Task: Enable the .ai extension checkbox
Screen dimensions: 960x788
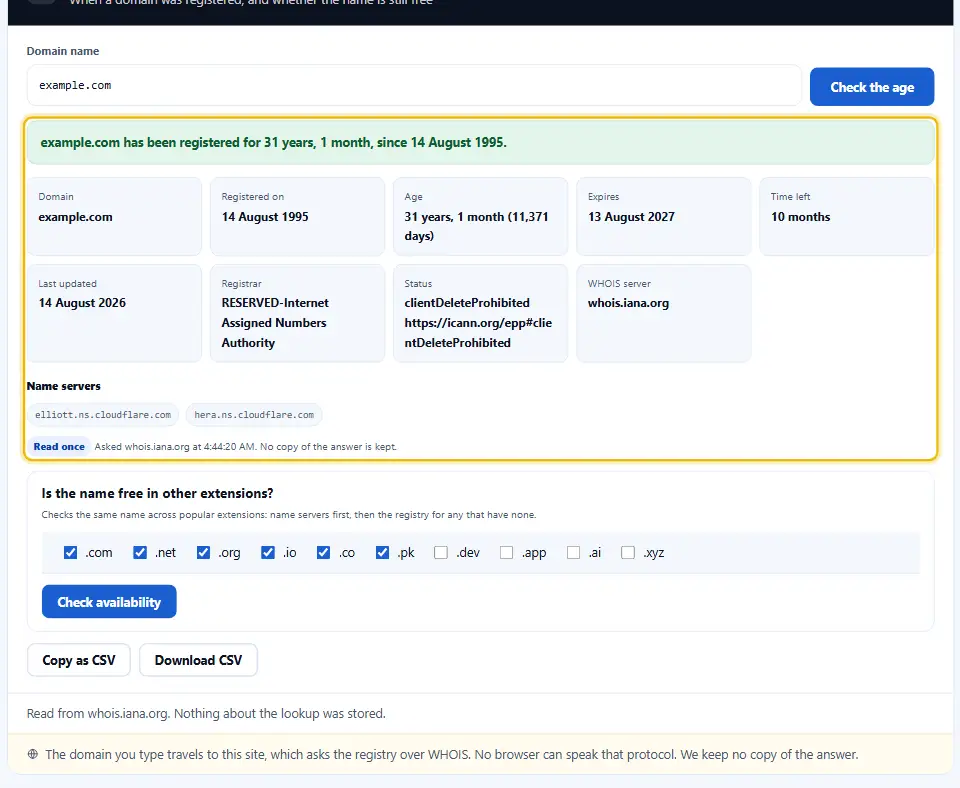Action: coord(573,552)
